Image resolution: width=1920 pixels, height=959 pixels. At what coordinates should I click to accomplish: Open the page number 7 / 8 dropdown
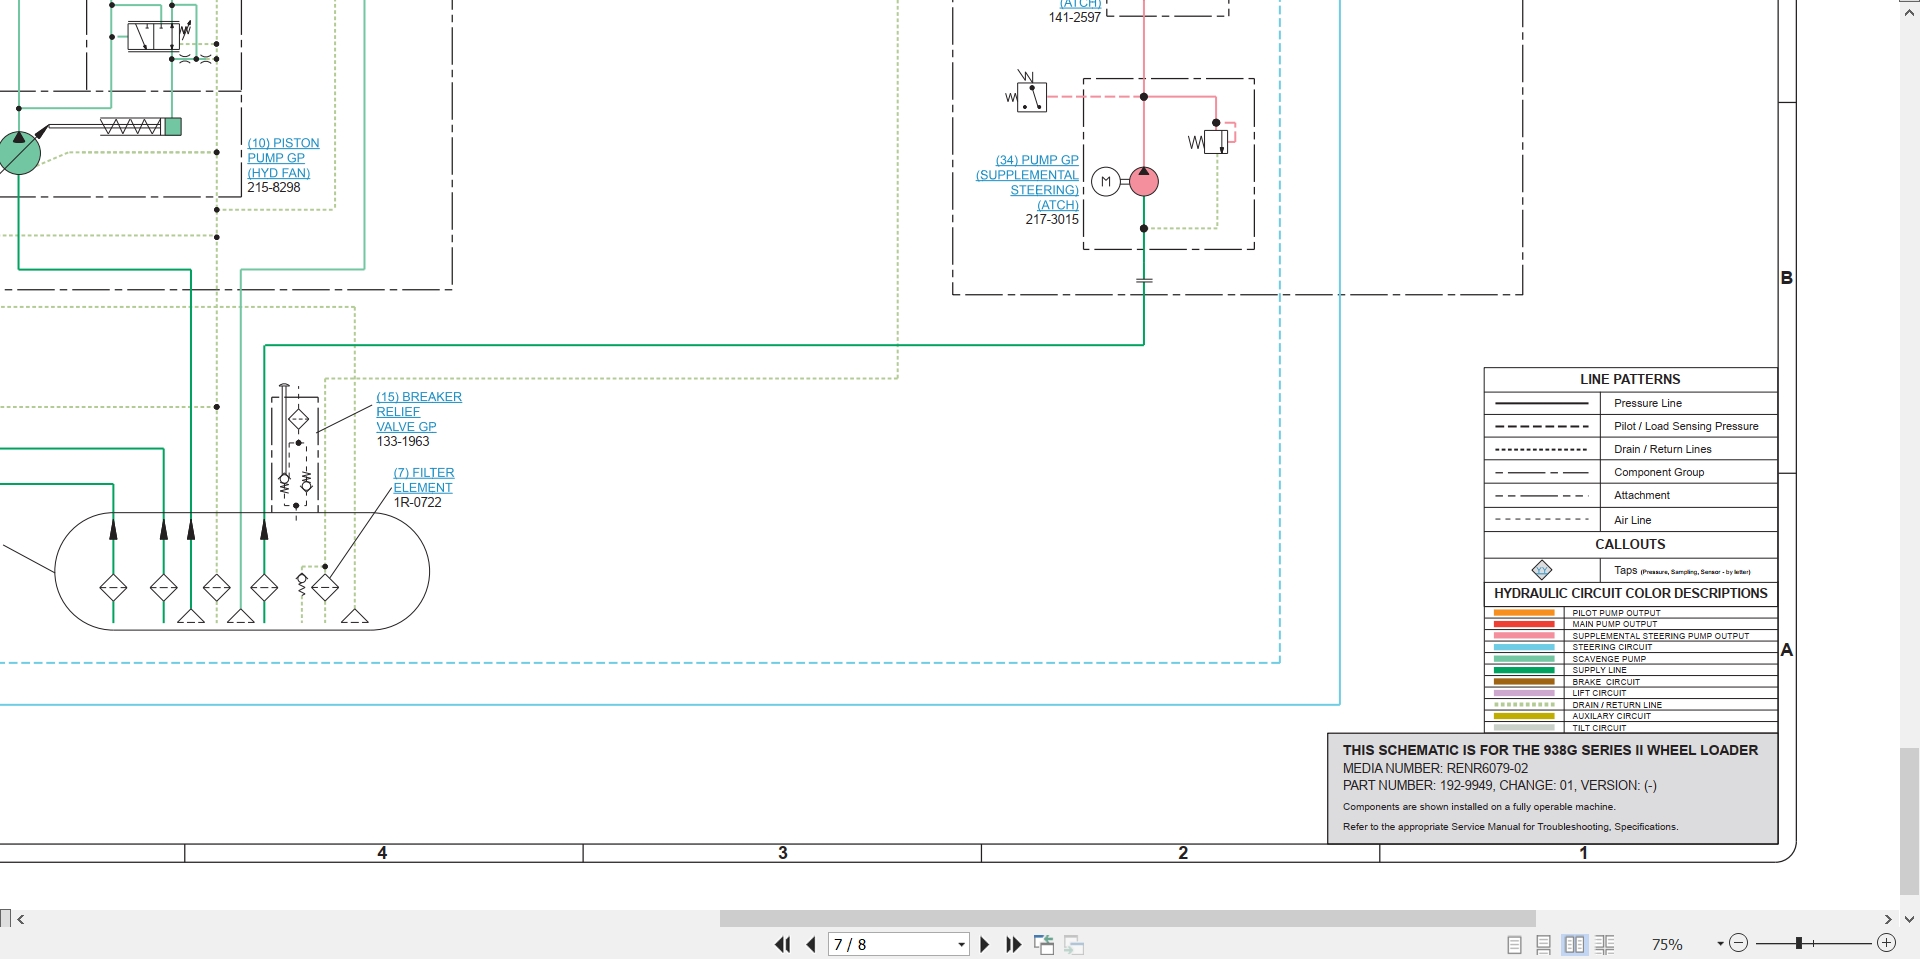click(x=961, y=944)
